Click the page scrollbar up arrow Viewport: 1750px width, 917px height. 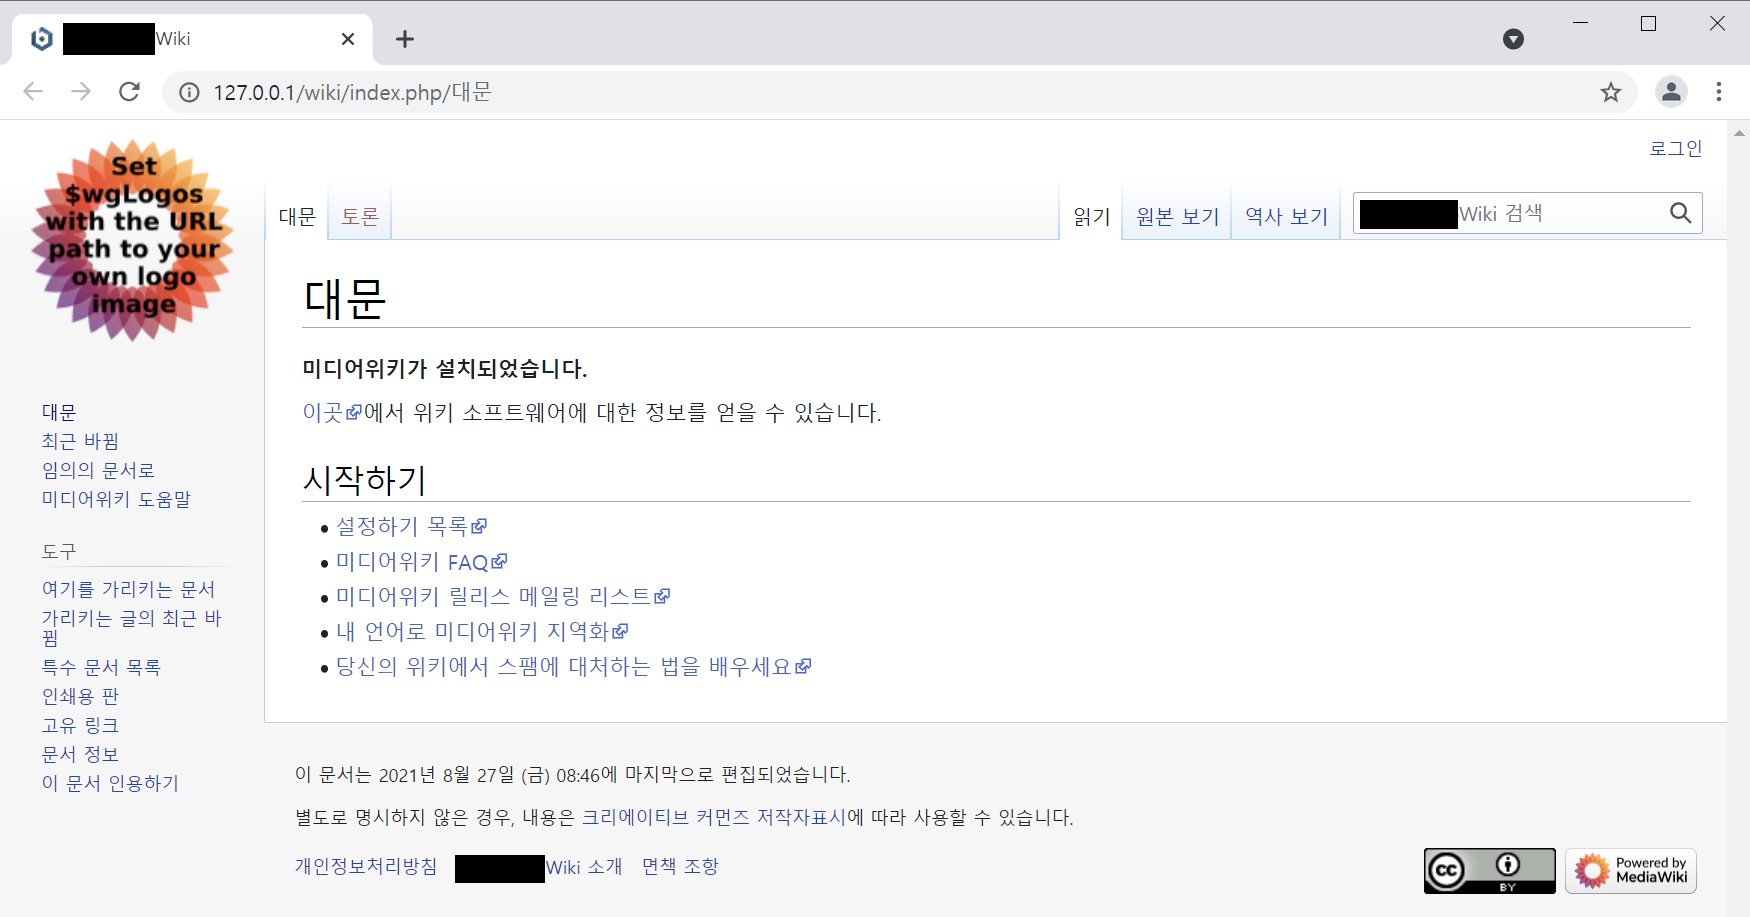tap(1739, 132)
